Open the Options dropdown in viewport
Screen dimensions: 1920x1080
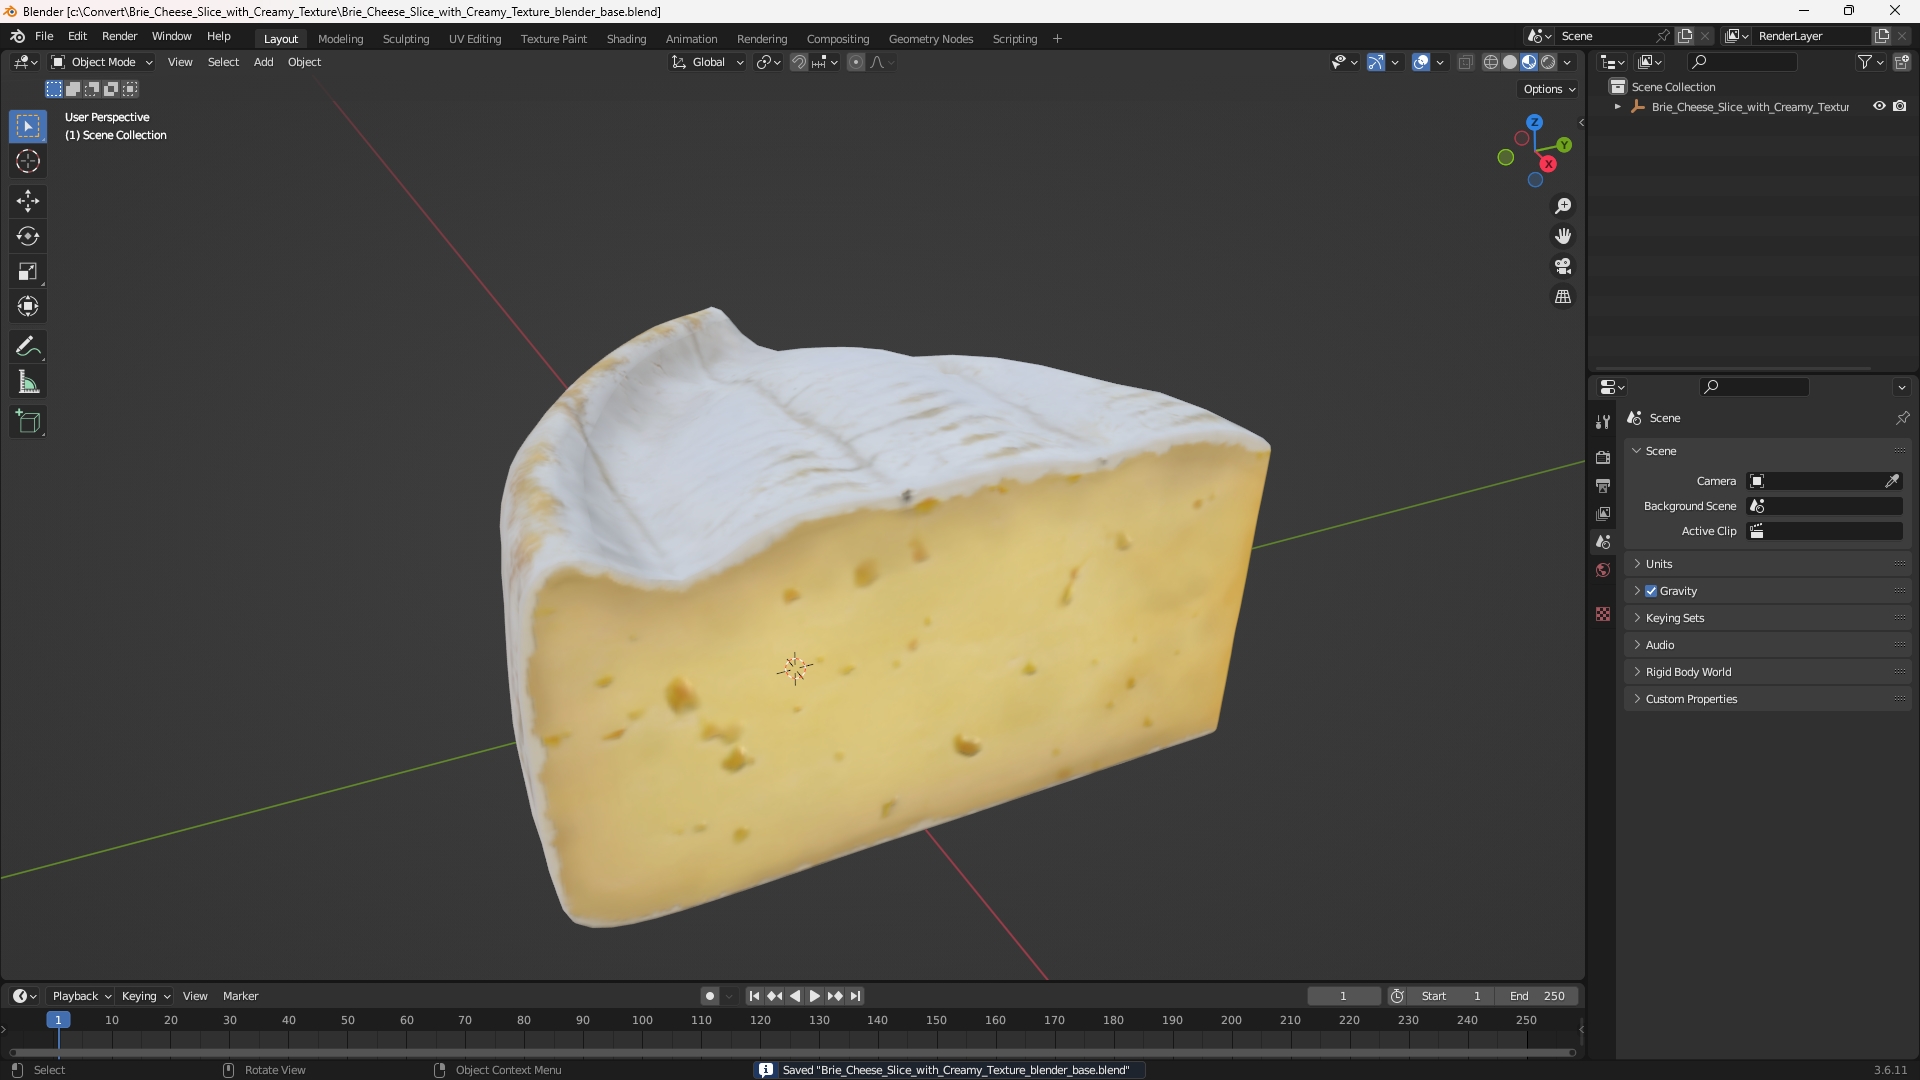point(1549,89)
